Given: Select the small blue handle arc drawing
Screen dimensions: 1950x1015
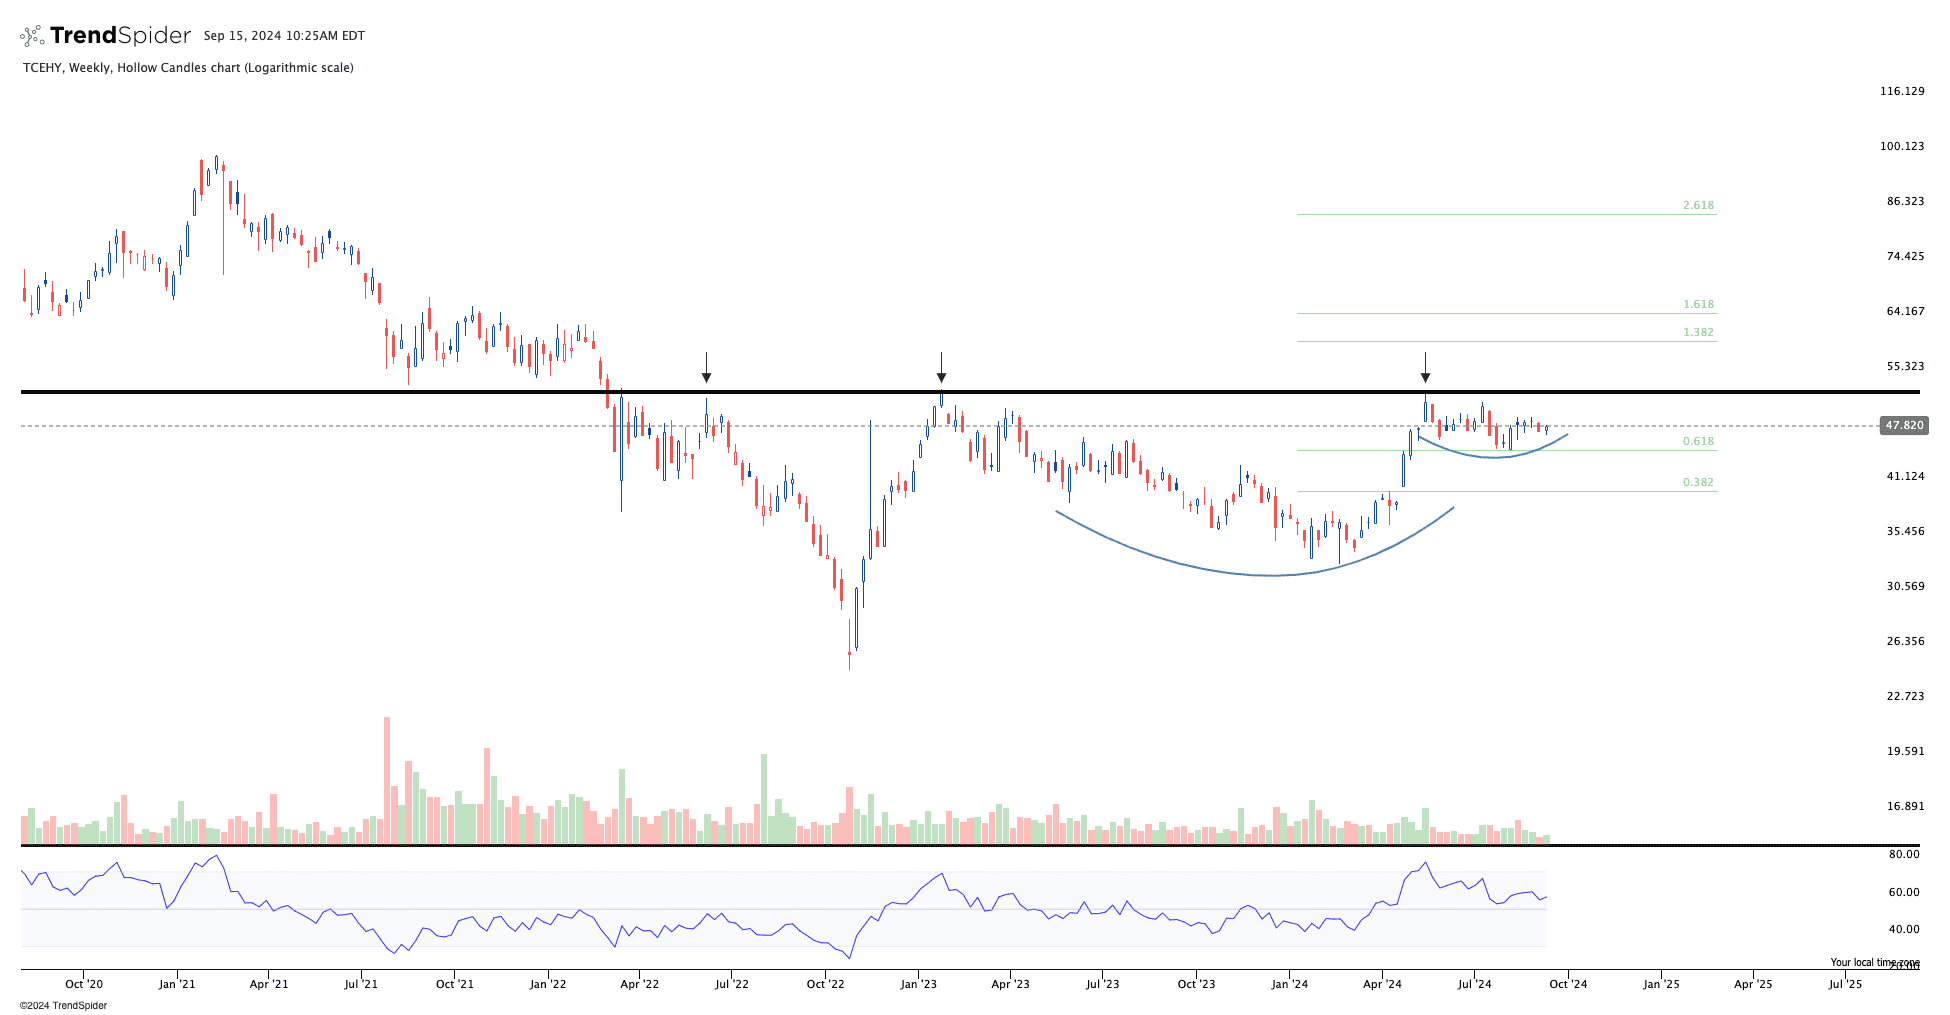Looking at the screenshot, I should click(x=1493, y=457).
